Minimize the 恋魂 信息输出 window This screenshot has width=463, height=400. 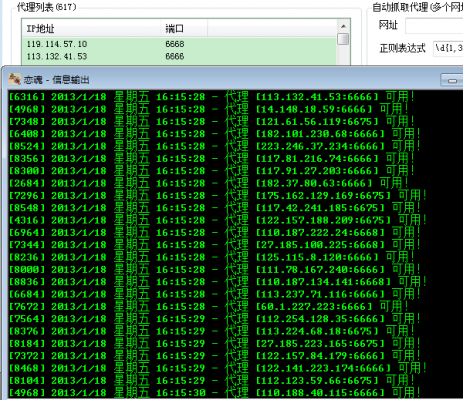coord(452,80)
